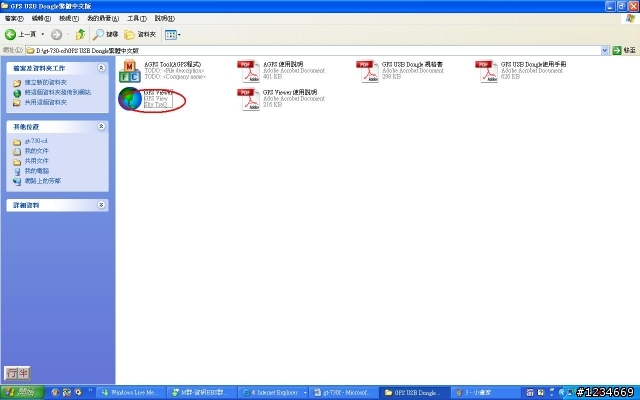
Task: Go up one folder level
Action: coord(80,35)
